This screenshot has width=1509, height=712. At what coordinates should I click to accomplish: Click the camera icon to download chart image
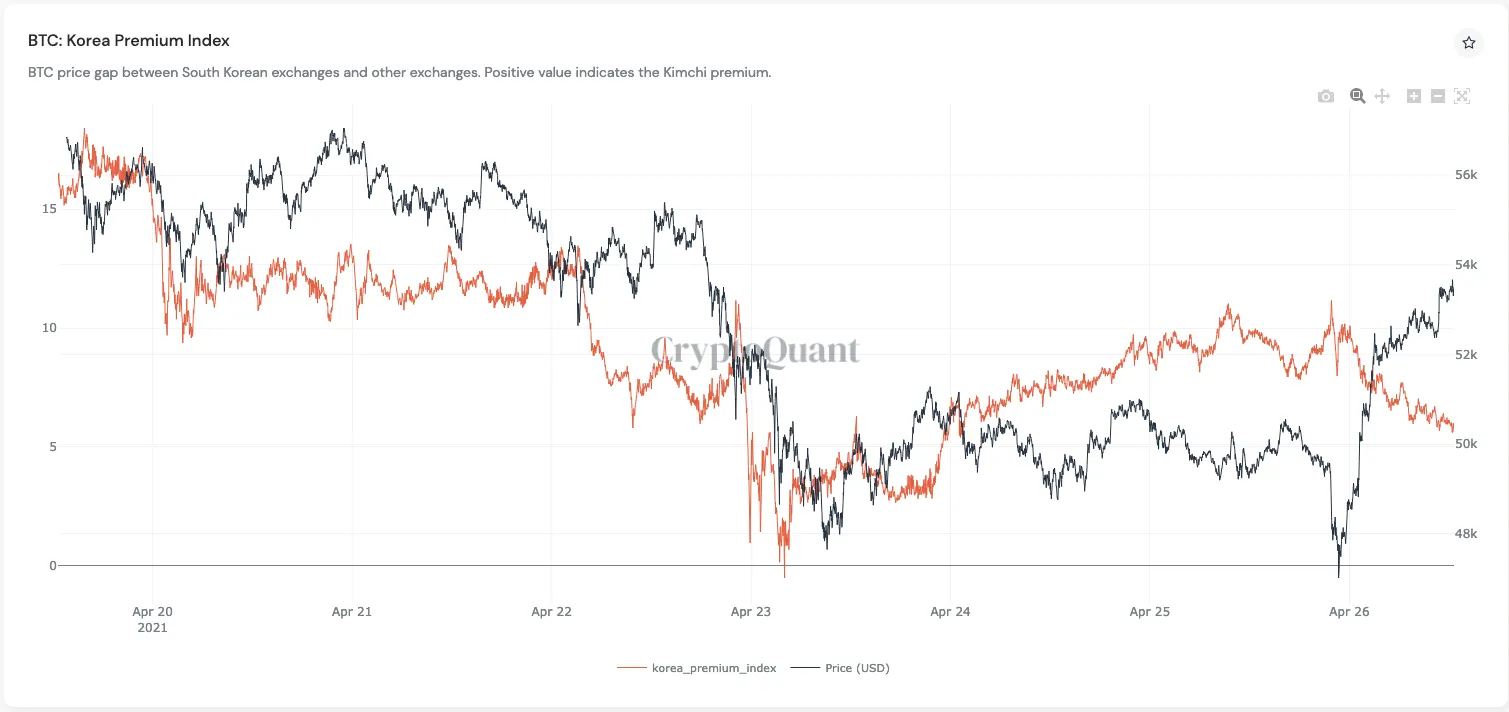(1325, 95)
